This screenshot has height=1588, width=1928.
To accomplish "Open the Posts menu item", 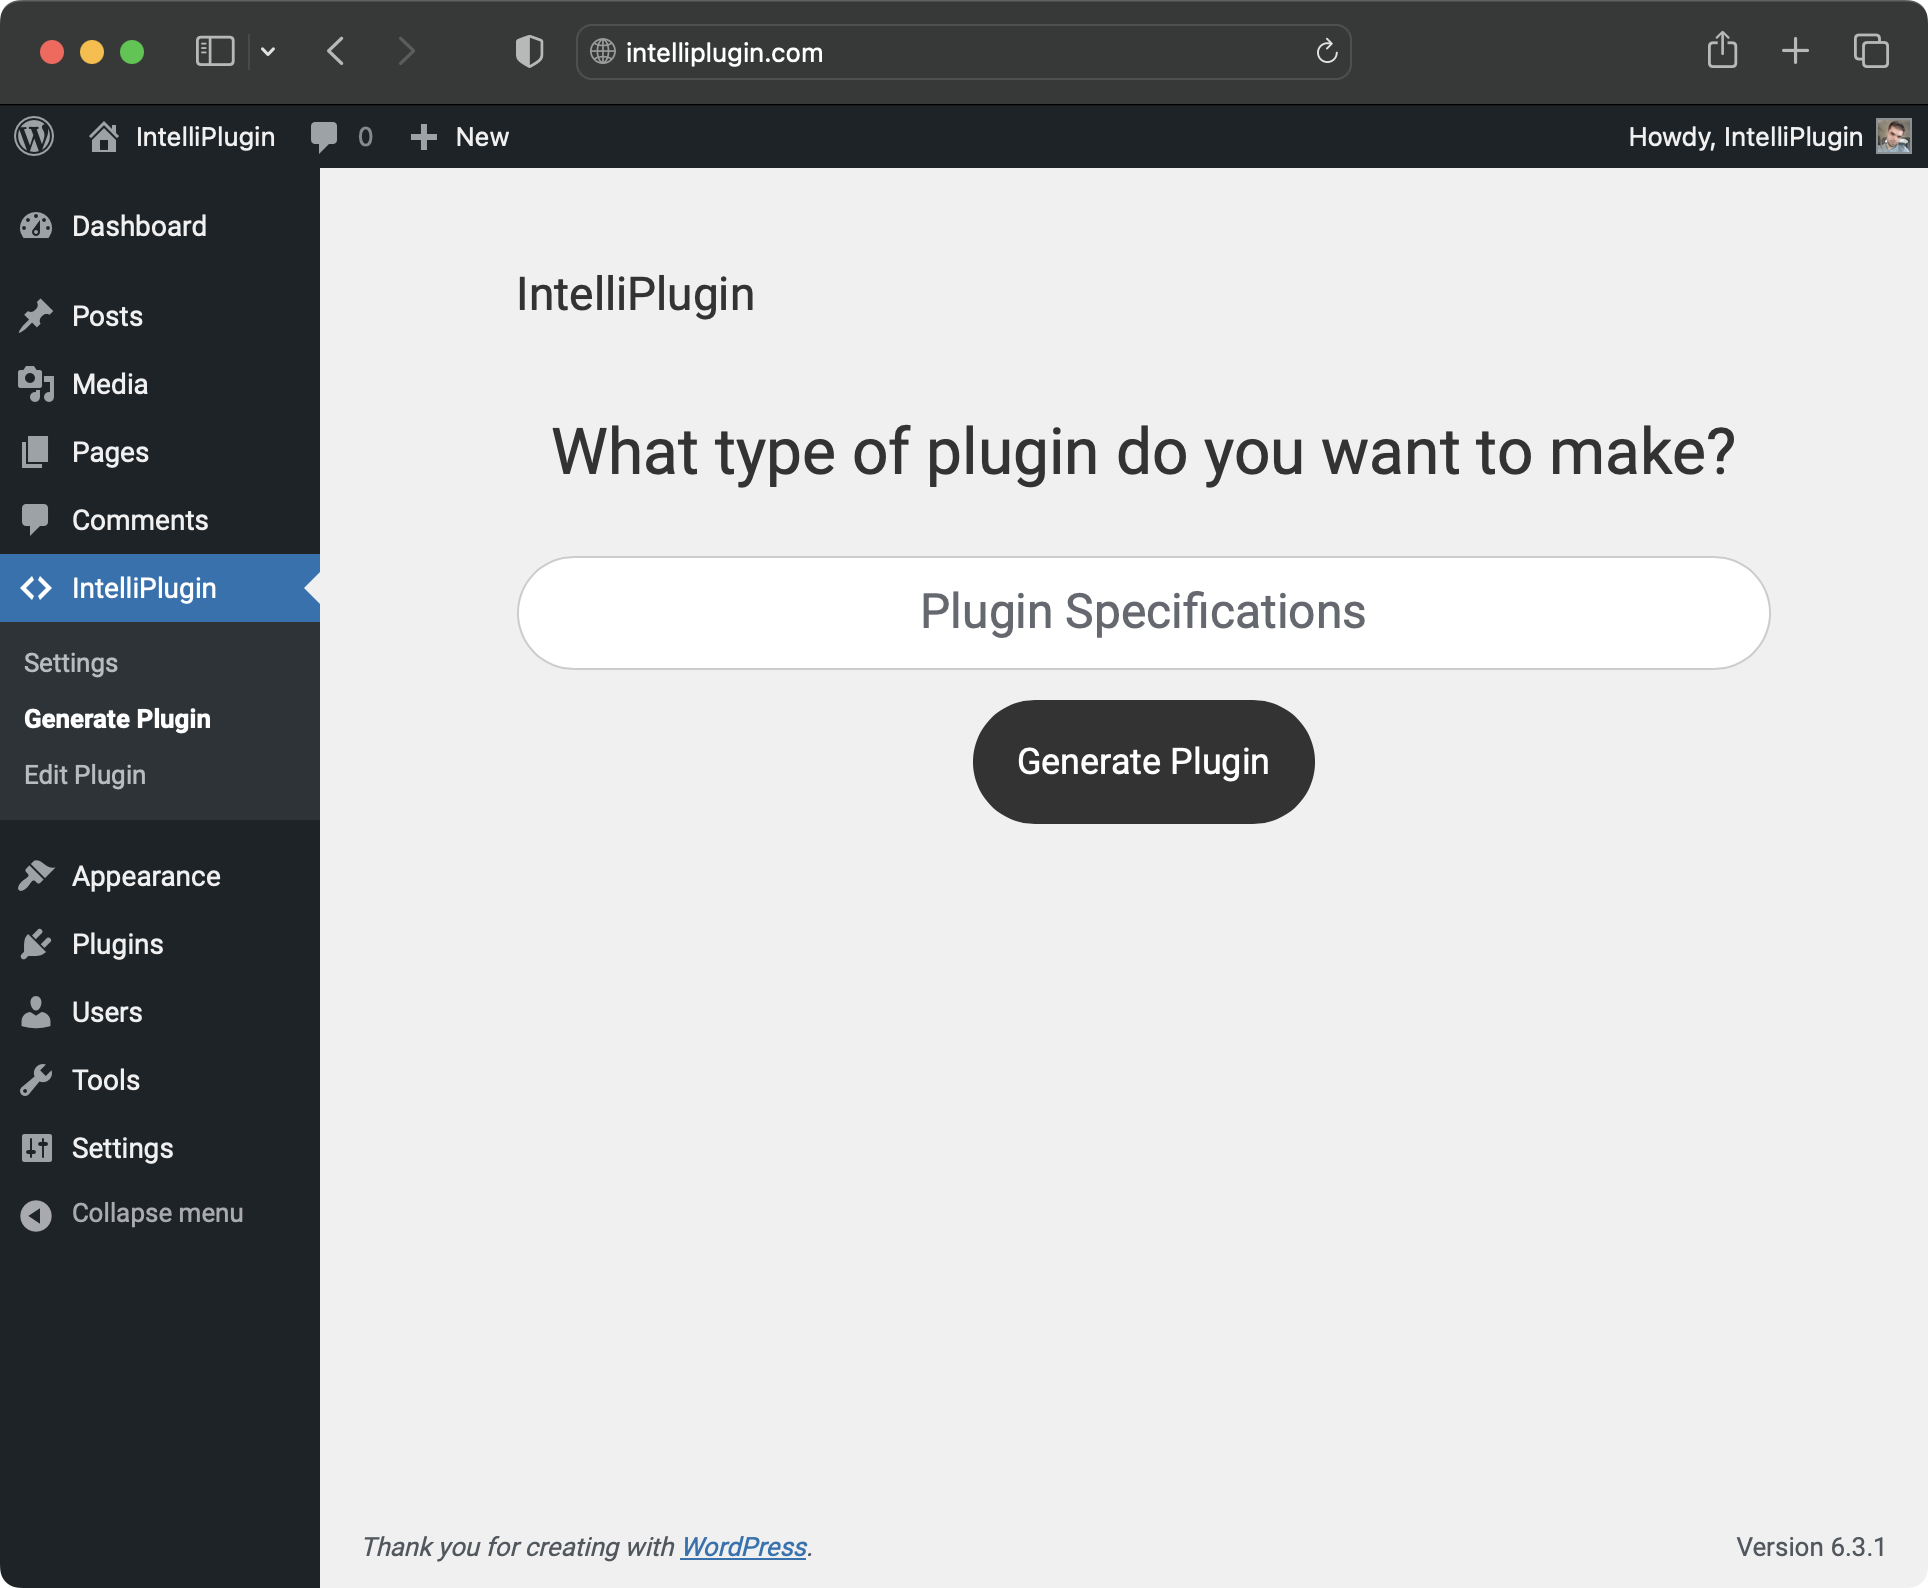I will (160, 316).
